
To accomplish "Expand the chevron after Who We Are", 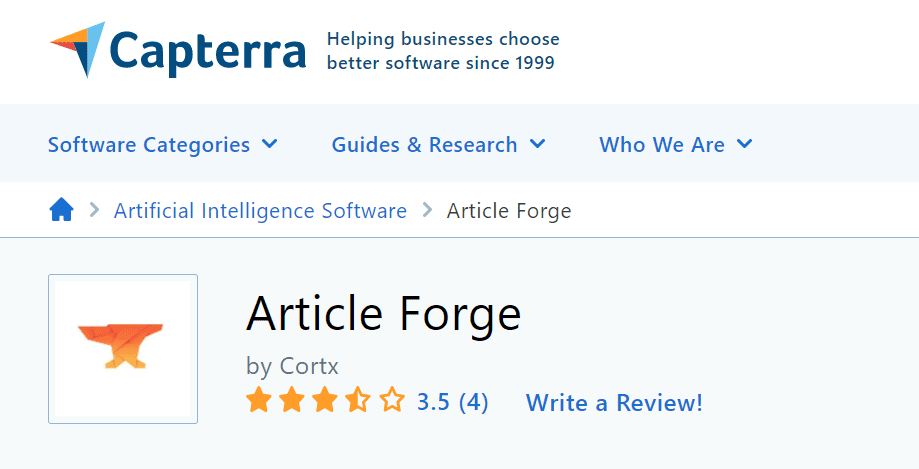I will coord(744,144).
